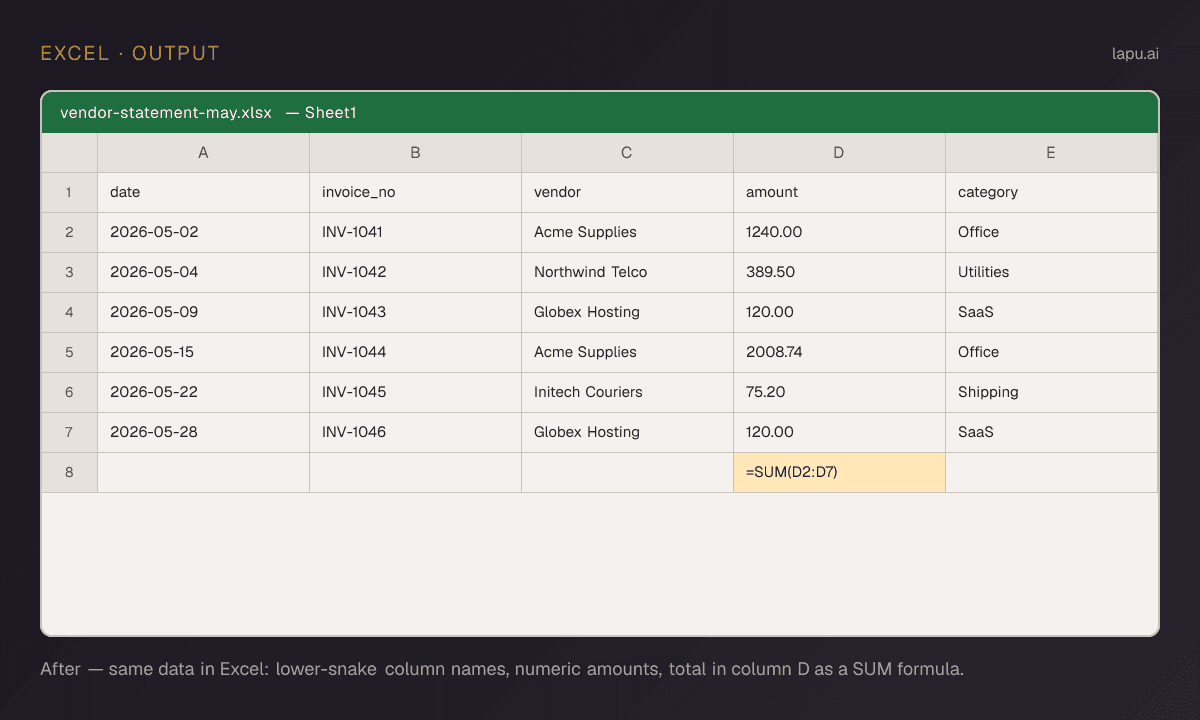1200x720 pixels.
Task: Click the amount 2008.74
Action: (x=840, y=353)
